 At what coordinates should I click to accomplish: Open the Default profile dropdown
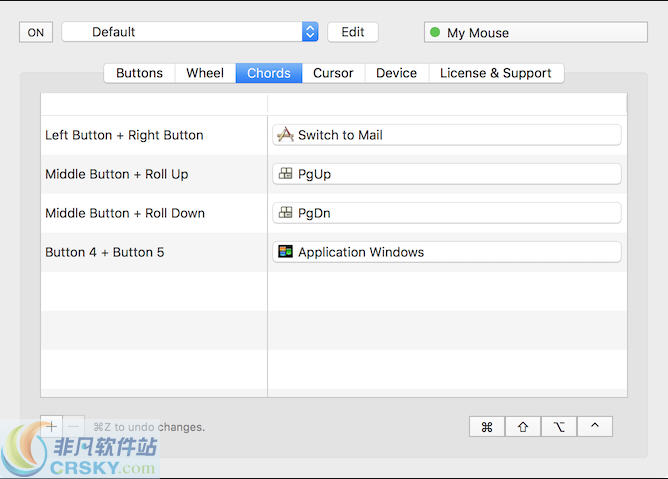coord(190,32)
